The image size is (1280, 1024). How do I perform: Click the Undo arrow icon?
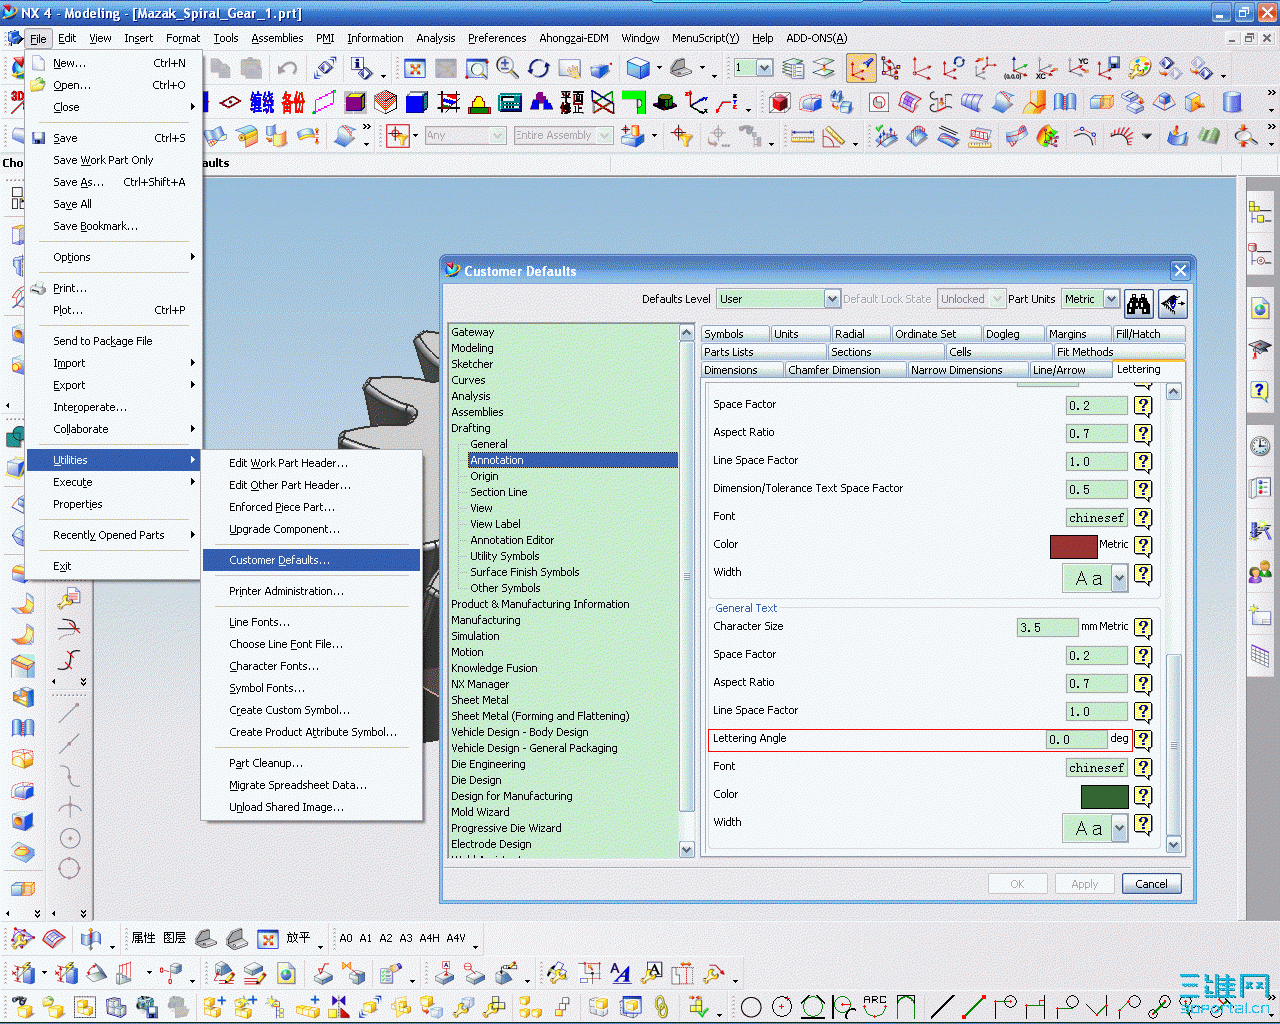(x=287, y=69)
